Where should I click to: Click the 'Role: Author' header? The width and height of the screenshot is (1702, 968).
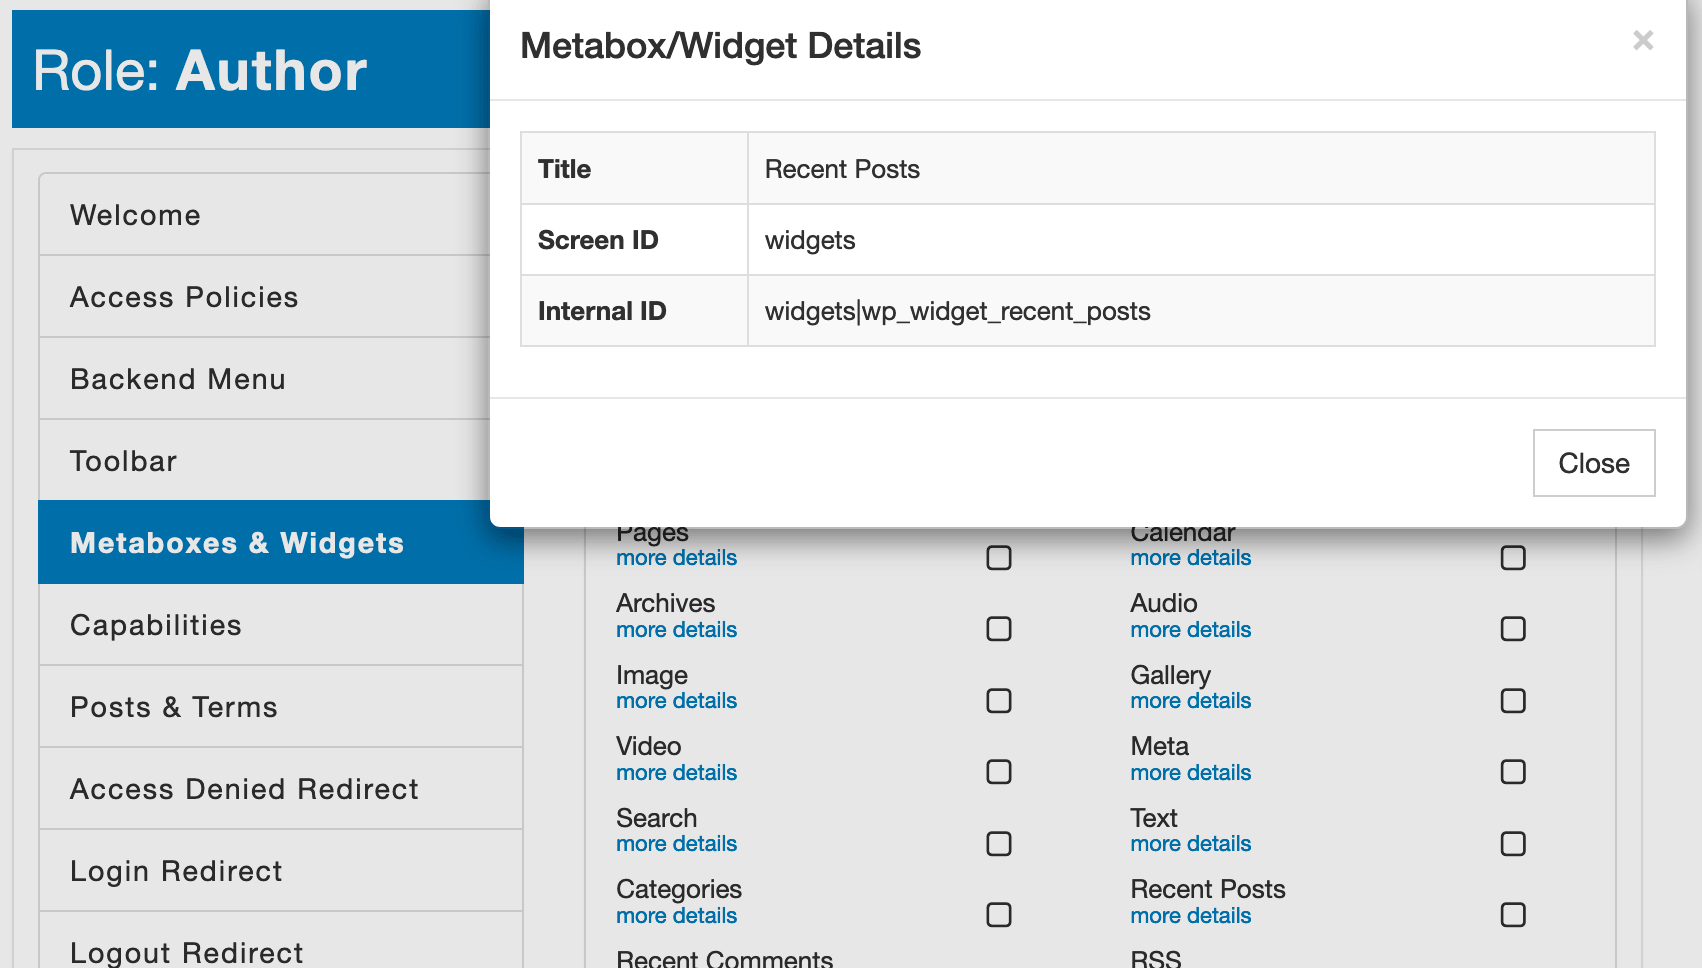(200, 71)
